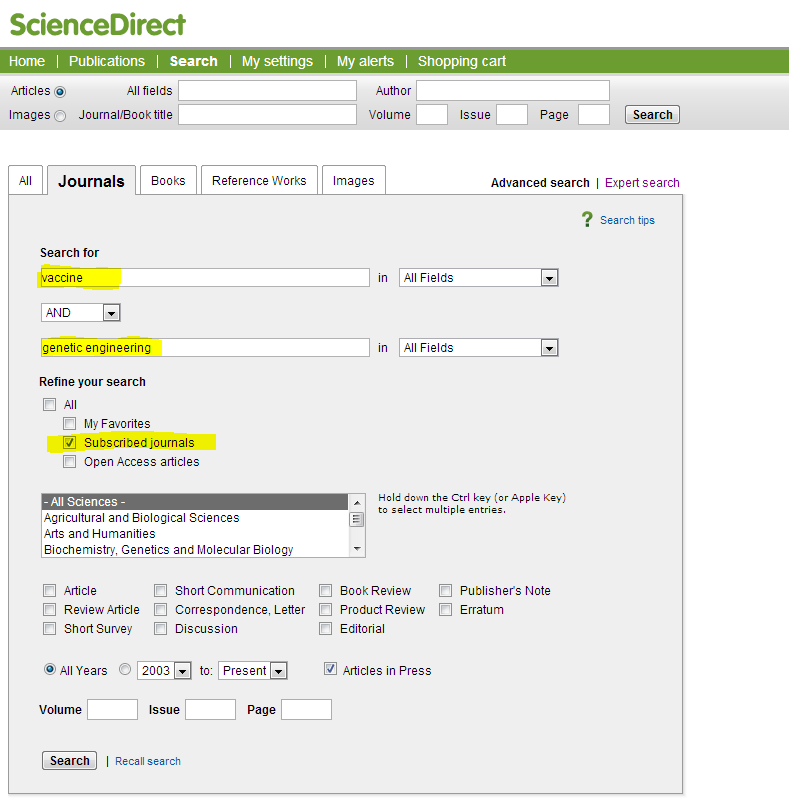
Task: Enable the Review Article document type
Action: [x=49, y=609]
